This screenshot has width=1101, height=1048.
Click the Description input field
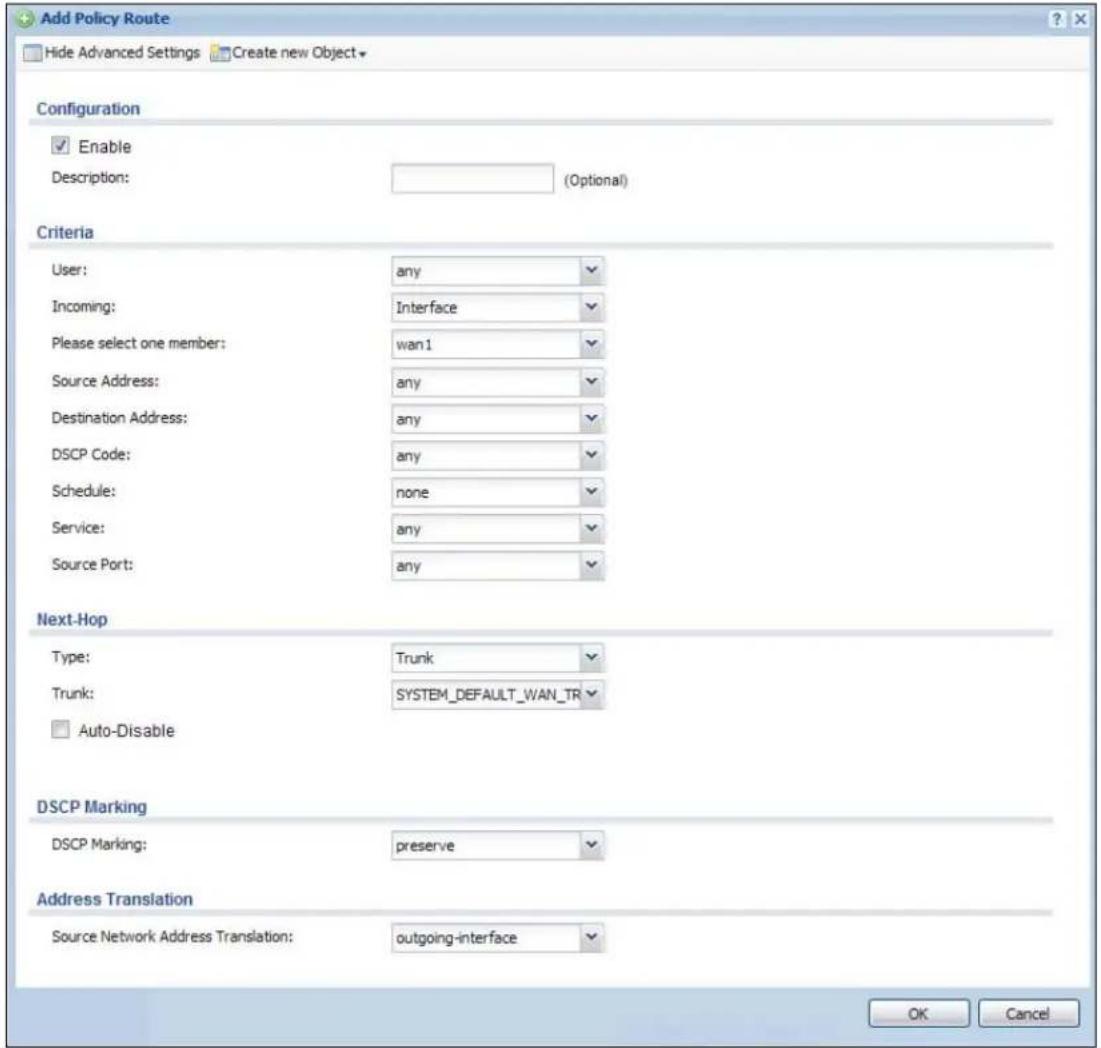473,178
